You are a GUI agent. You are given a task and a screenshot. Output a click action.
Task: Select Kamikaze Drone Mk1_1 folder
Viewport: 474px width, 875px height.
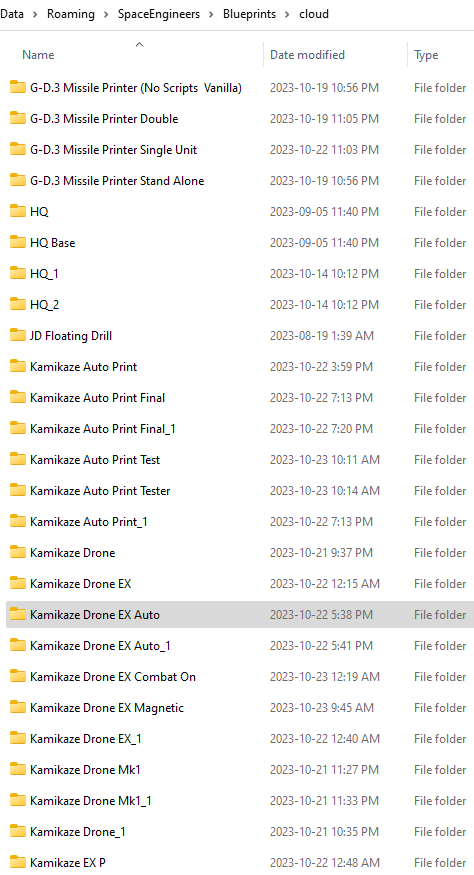click(90, 800)
